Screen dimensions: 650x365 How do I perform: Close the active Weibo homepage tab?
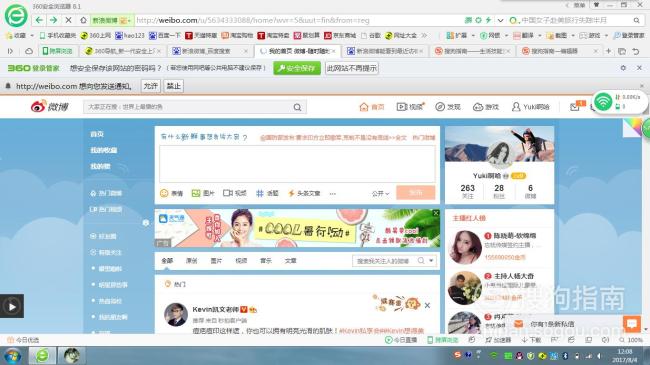point(333,51)
